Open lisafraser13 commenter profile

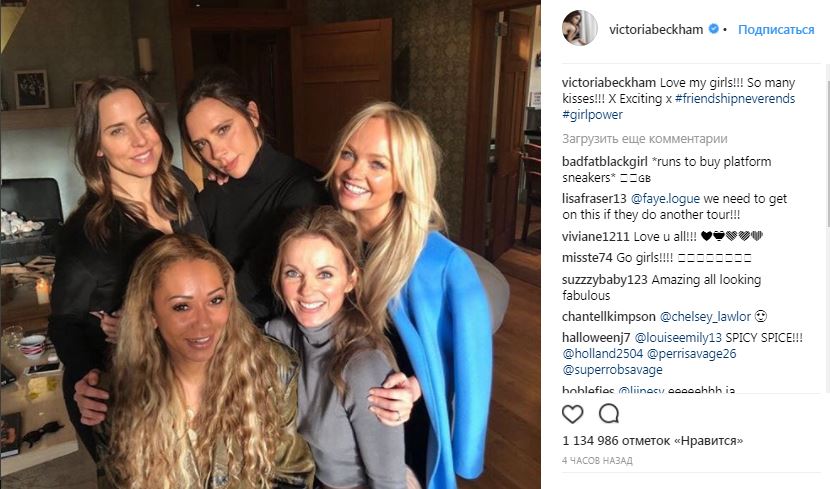tap(594, 199)
